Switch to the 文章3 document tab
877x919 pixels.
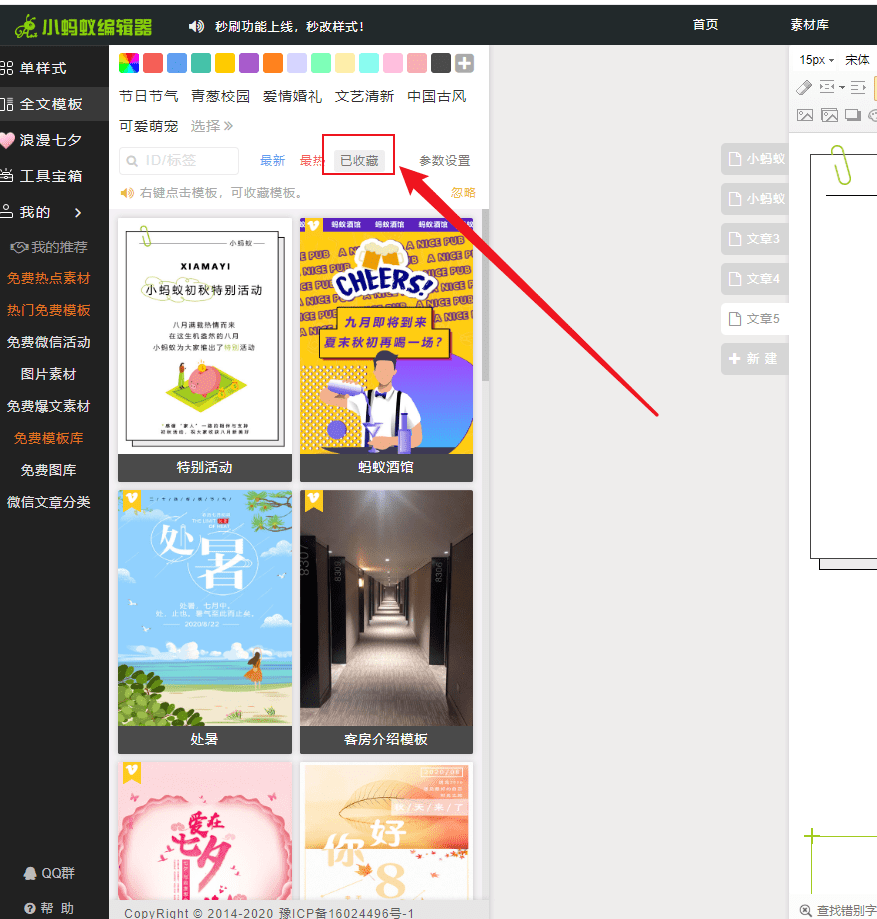coord(754,239)
